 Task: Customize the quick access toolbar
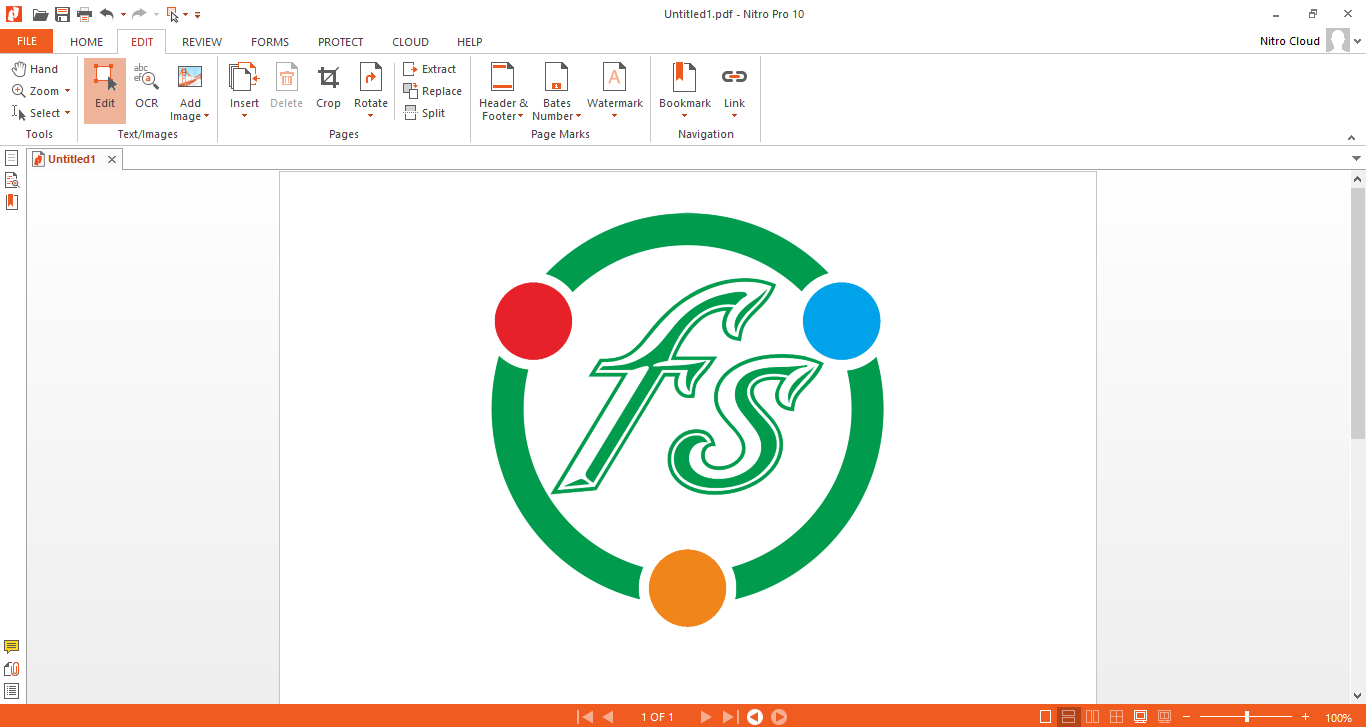coord(197,15)
